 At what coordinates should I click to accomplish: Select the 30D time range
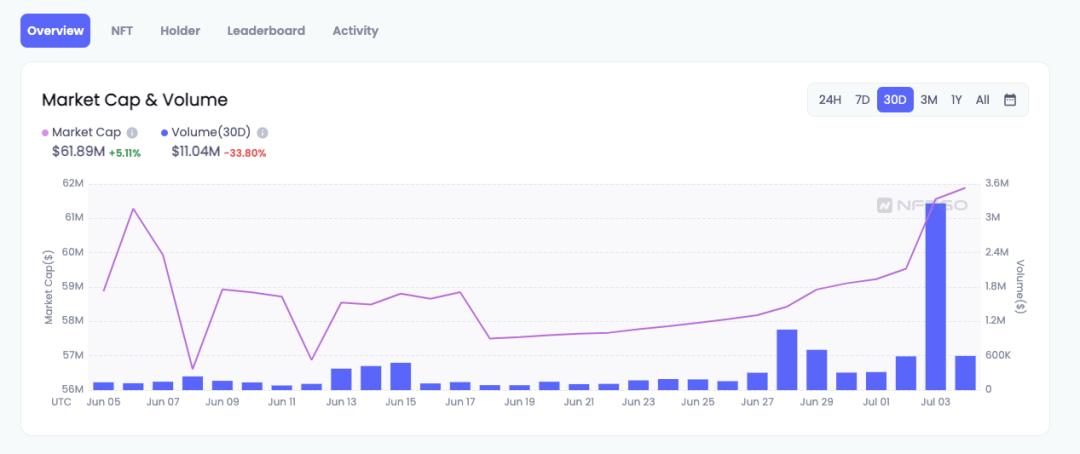pos(895,100)
